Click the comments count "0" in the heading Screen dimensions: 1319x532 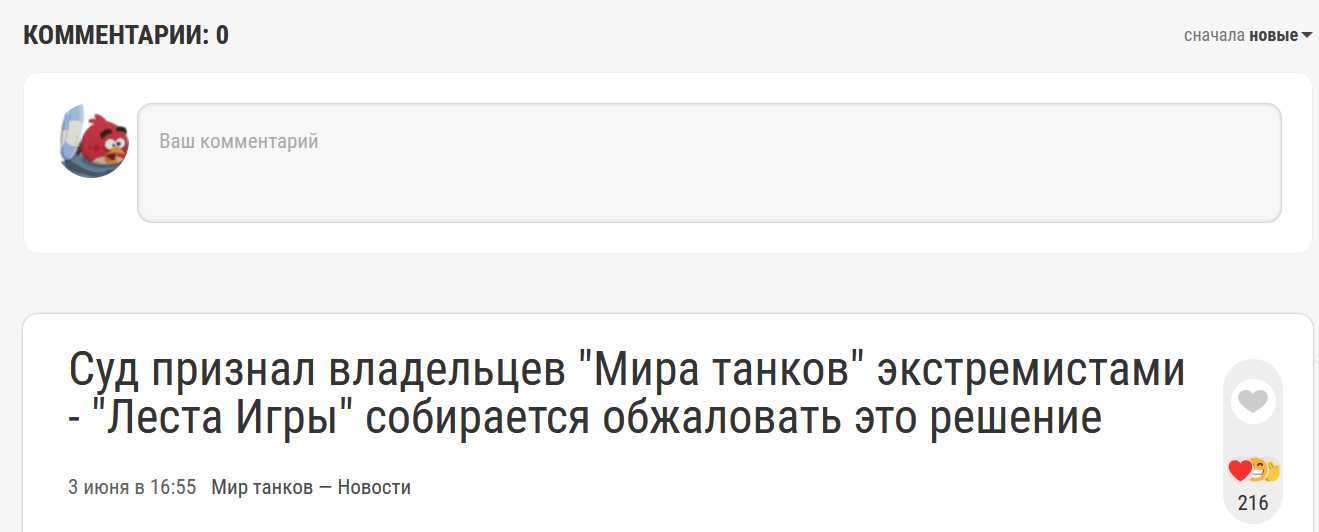222,35
